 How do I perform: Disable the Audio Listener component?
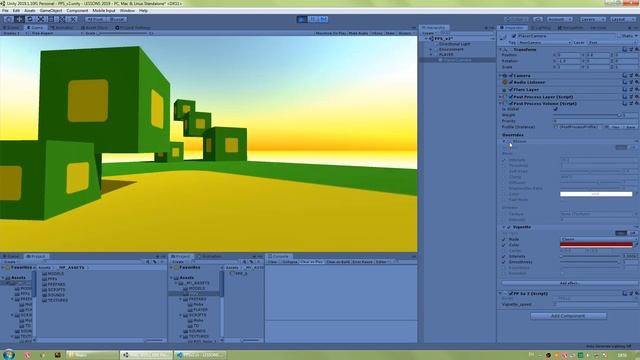(x=511, y=82)
